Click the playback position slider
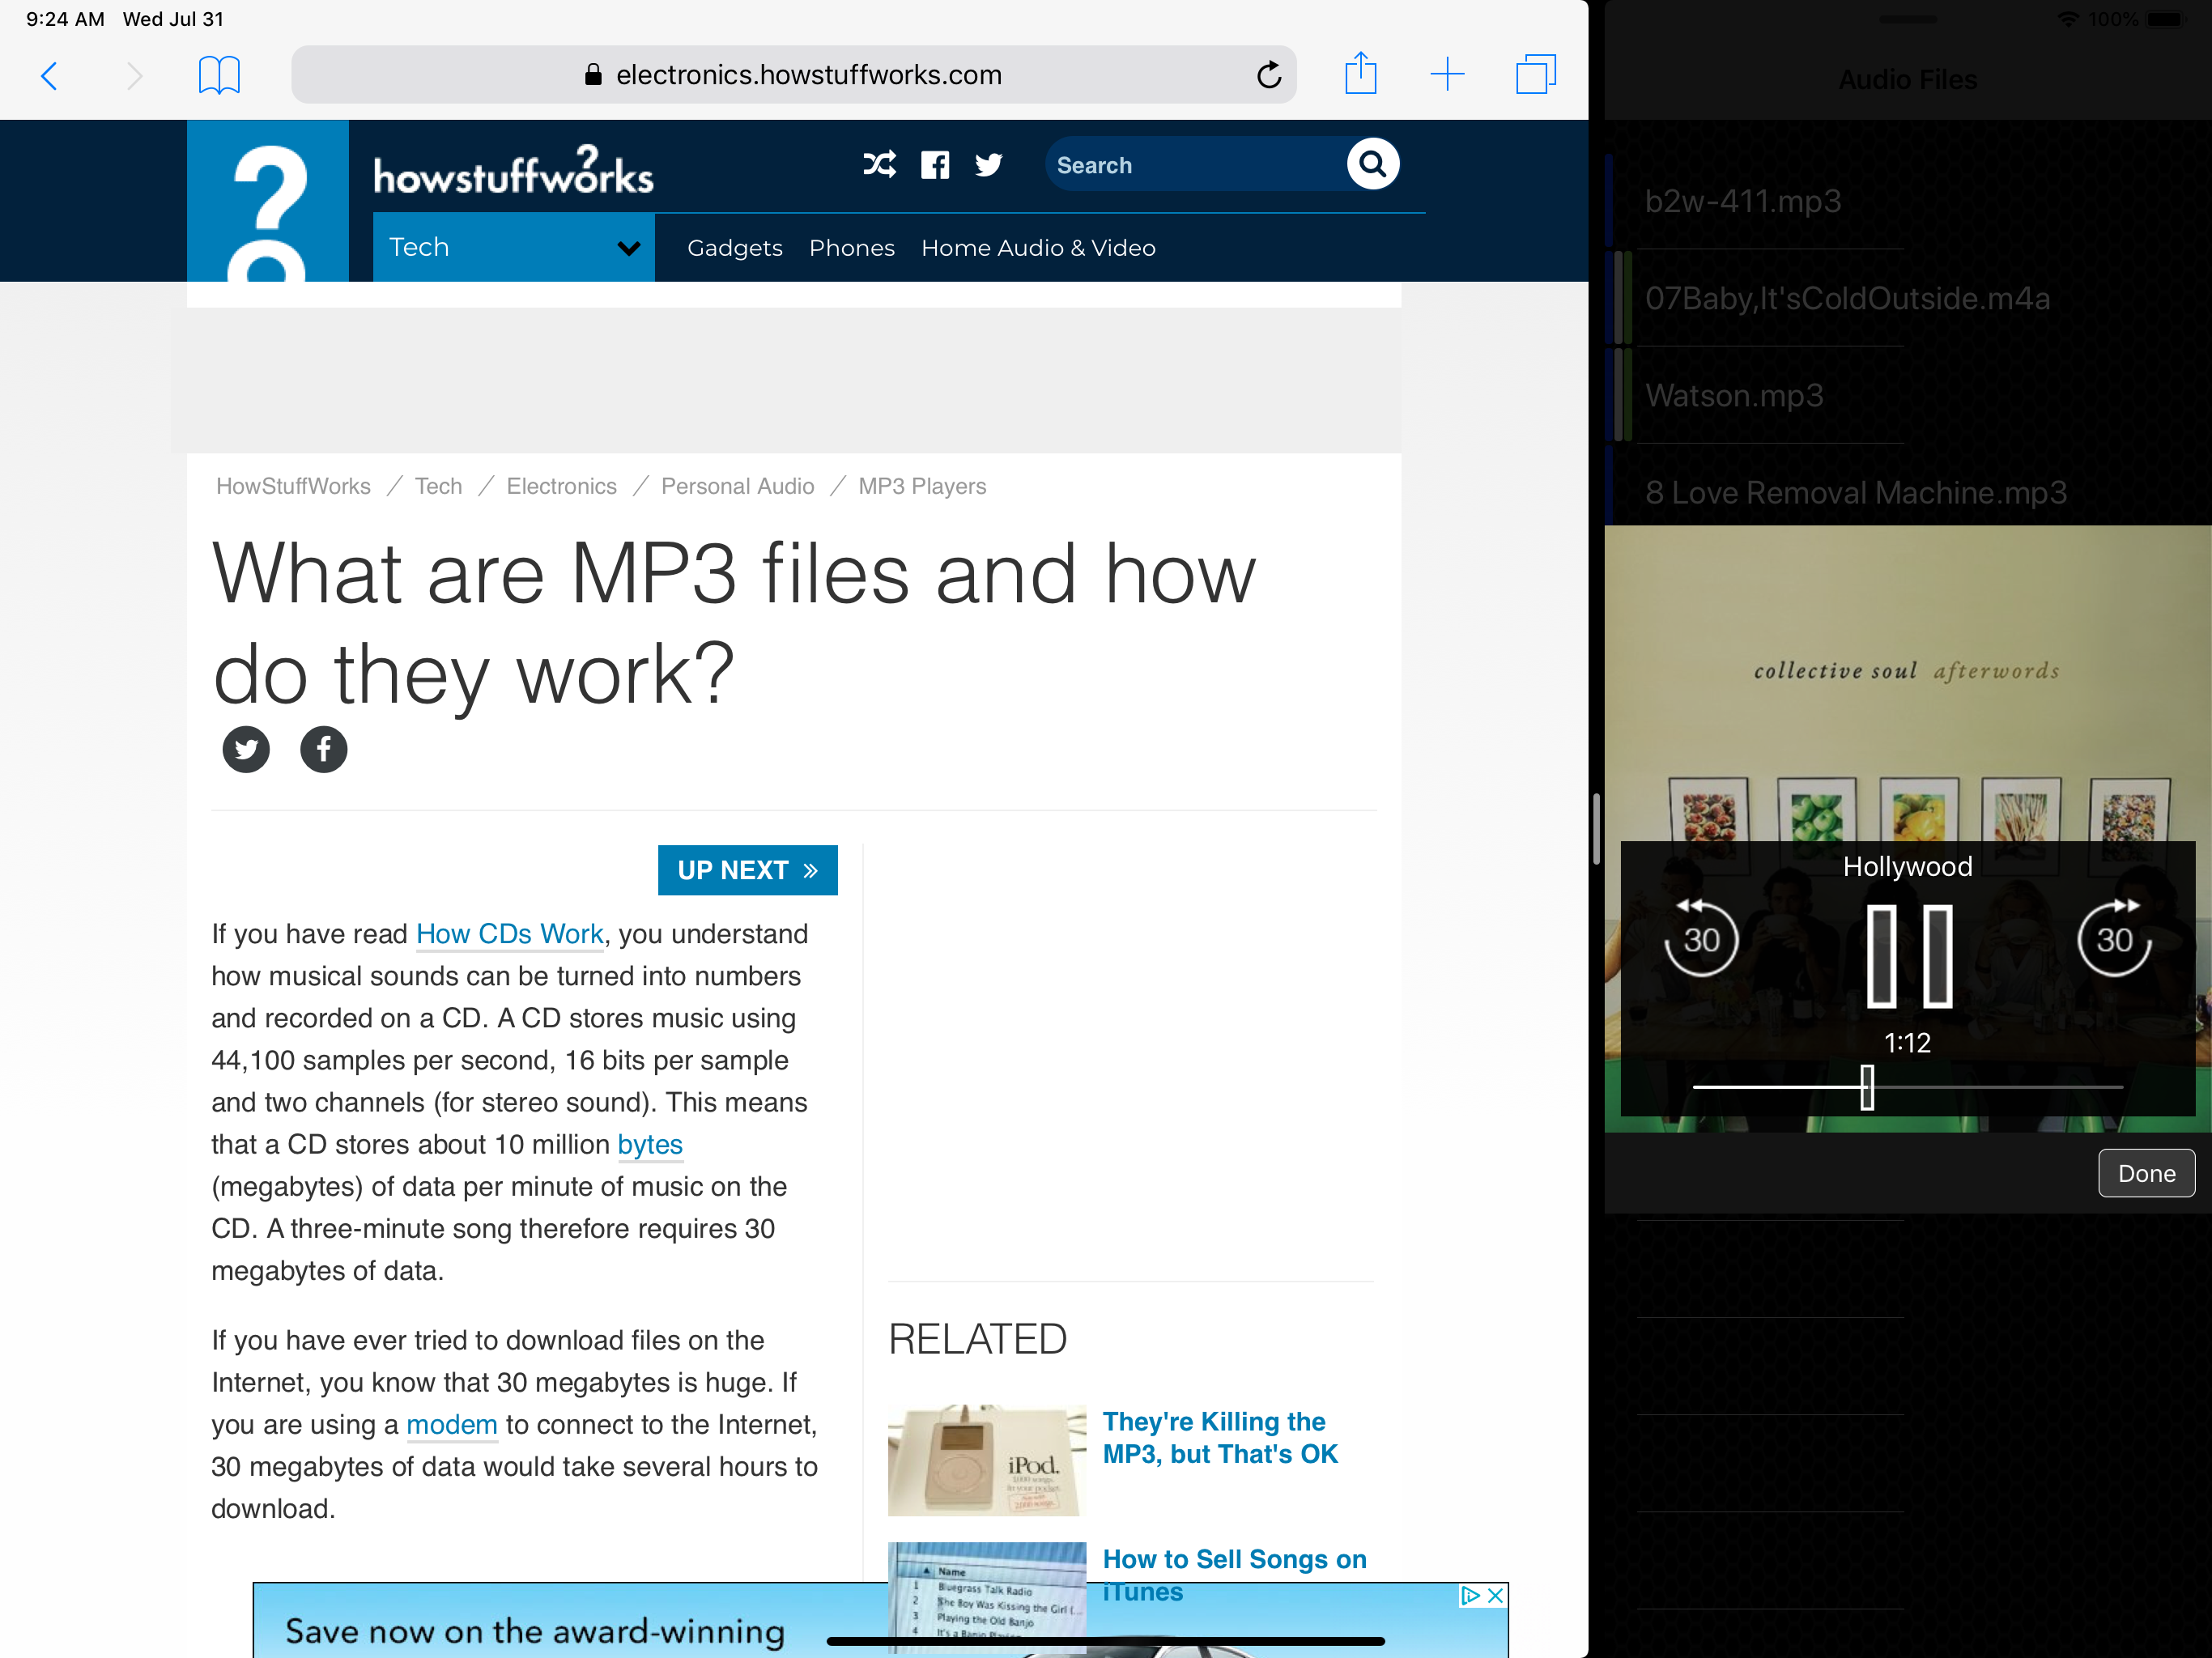The width and height of the screenshot is (2212, 1658). point(1908,1087)
